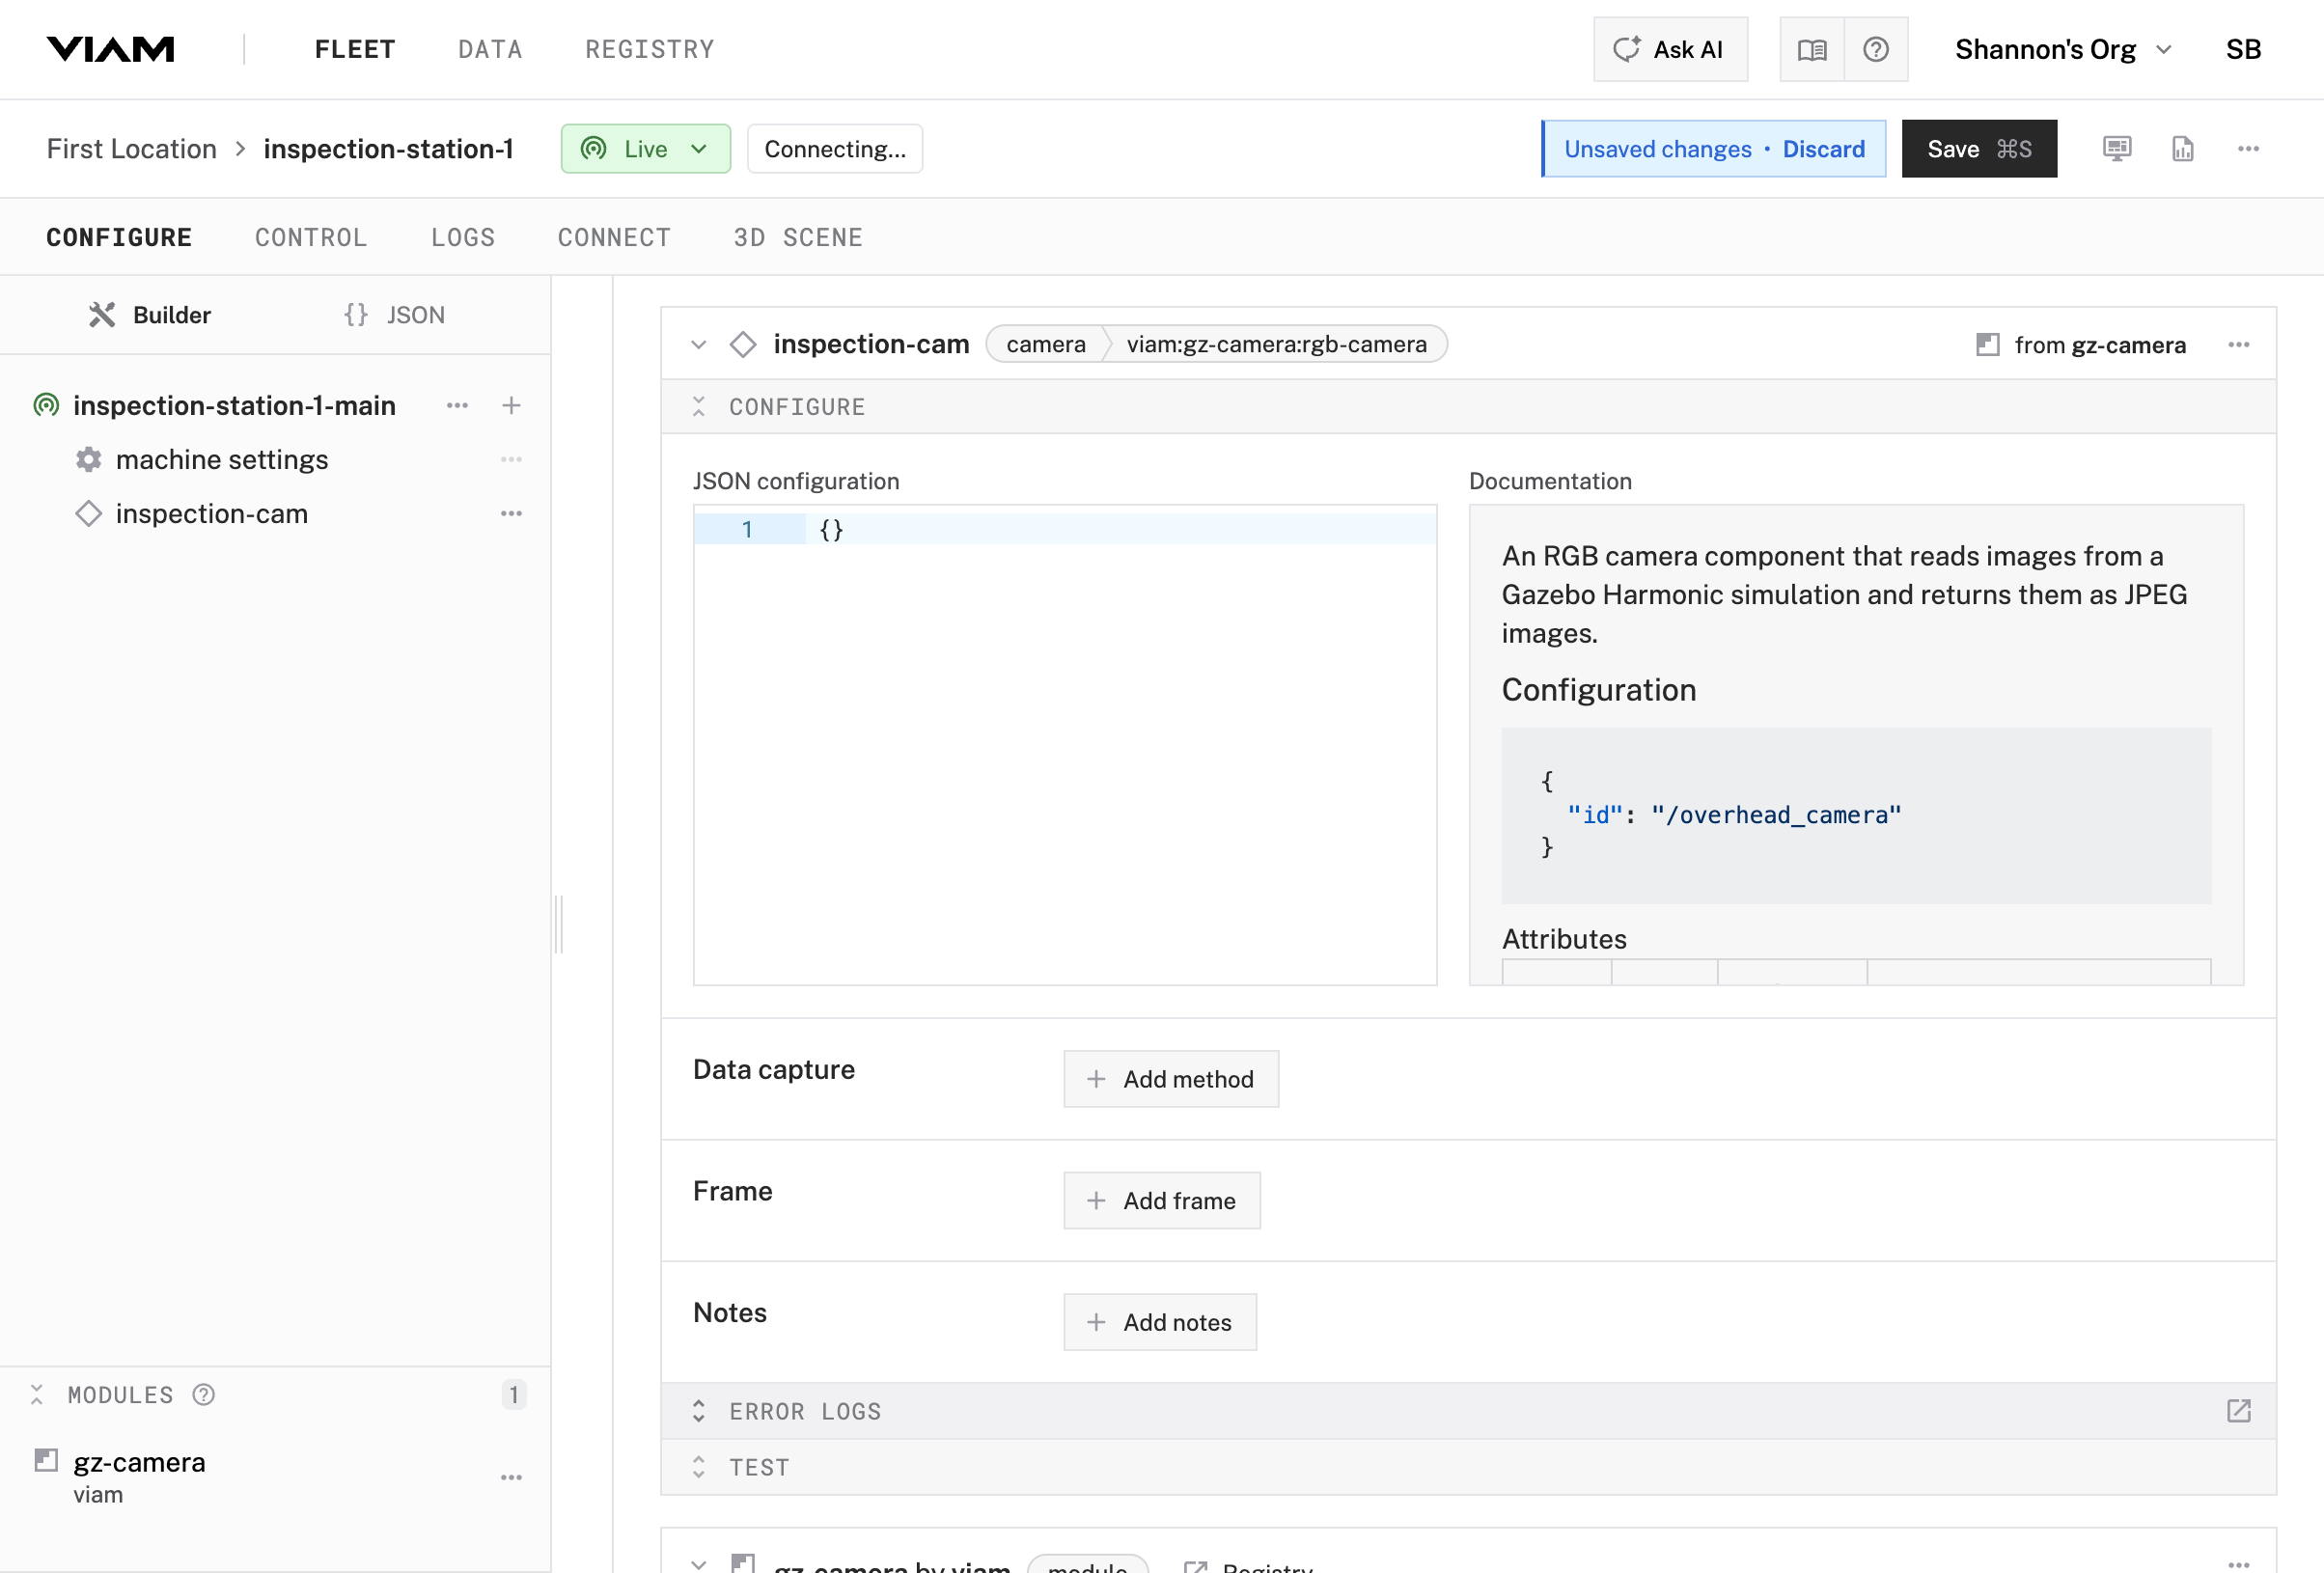Open the LOGS tab
2324x1573 pixels.
pyautogui.click(x=463, y=237)
